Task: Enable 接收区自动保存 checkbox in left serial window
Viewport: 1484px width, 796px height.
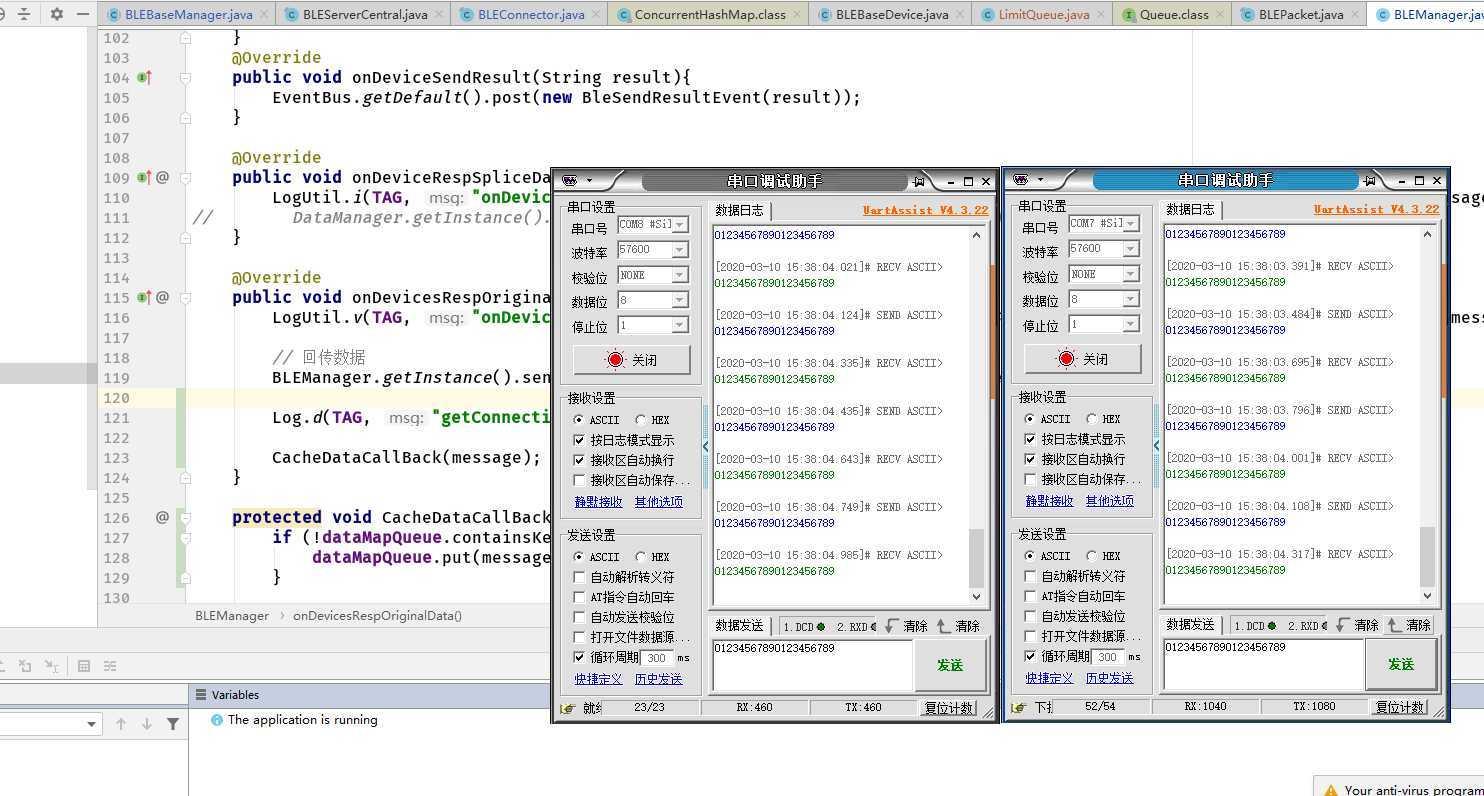Action: 579,480
